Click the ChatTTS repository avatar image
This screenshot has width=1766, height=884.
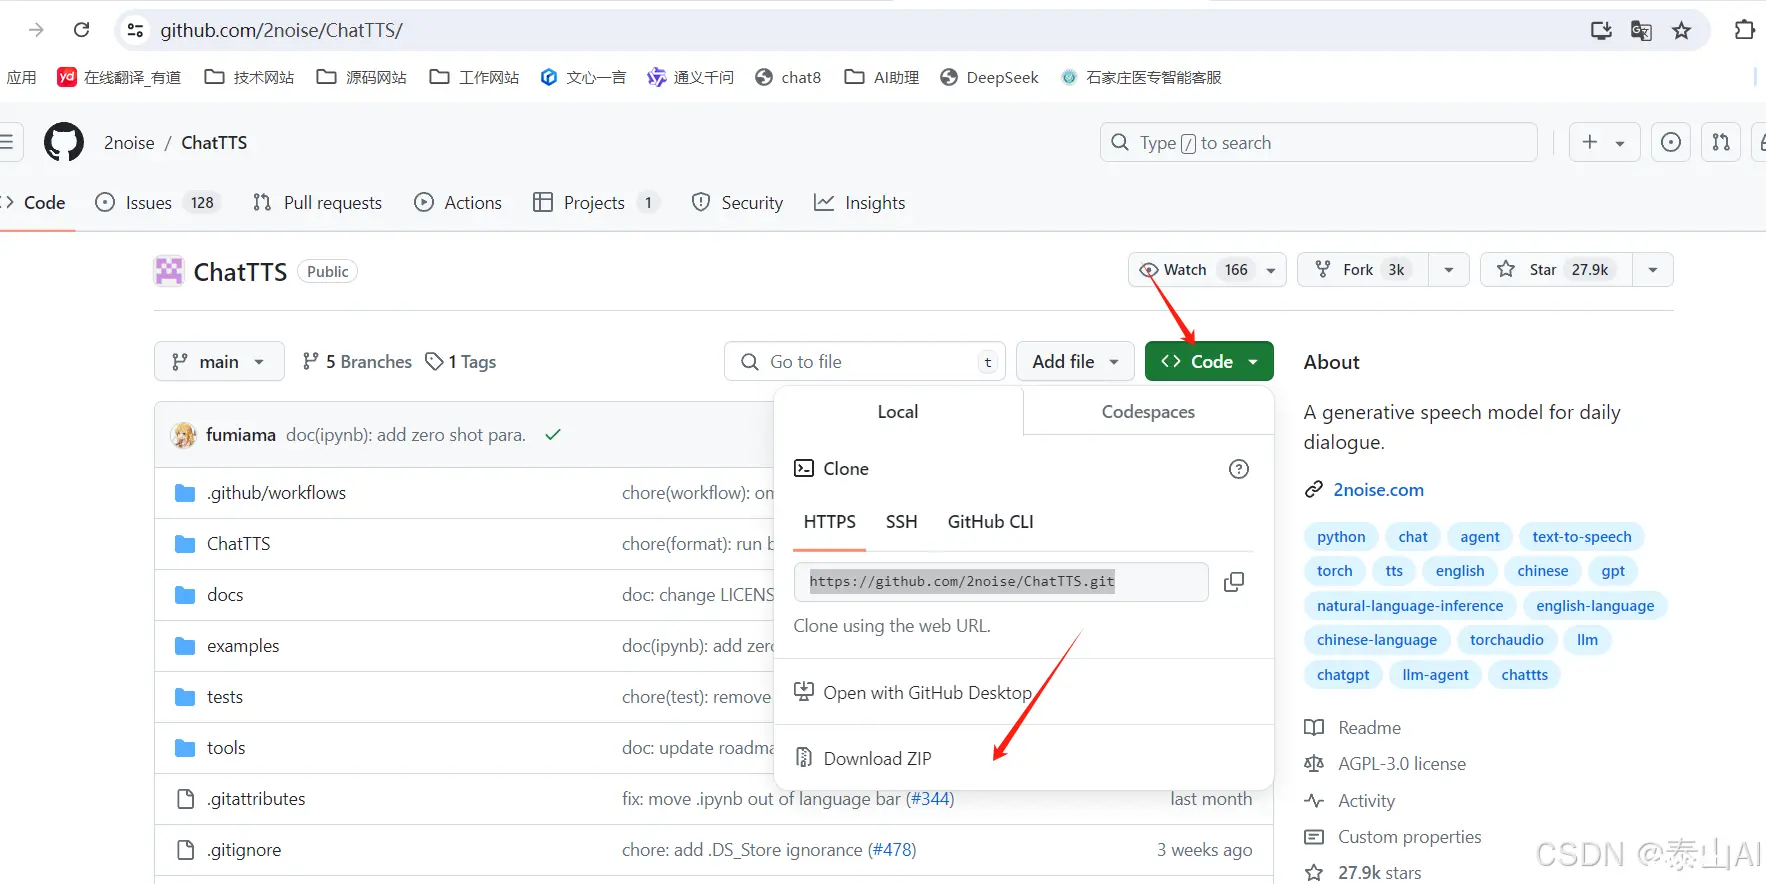(169, 271)
